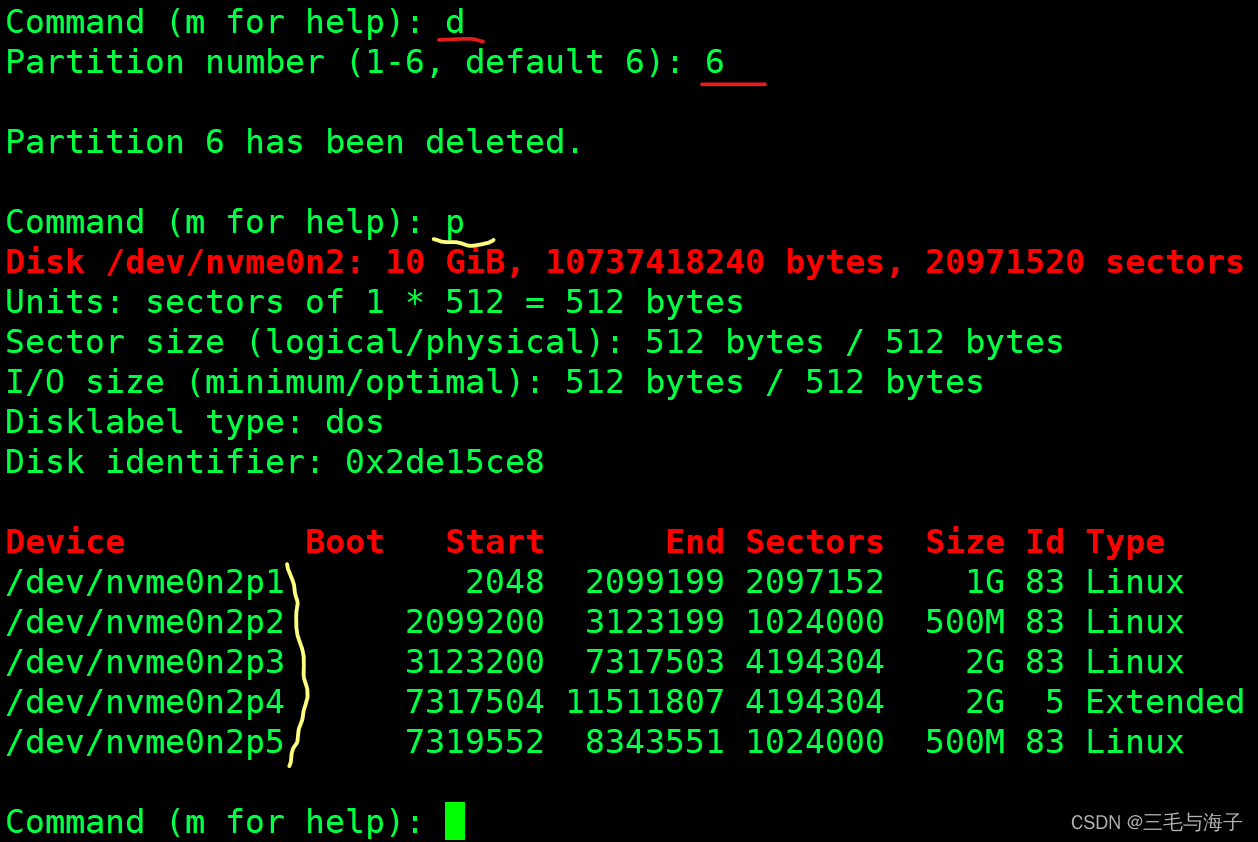Click the 'Id' column header
This screenshot has width=1258, height=842.
1045,542
